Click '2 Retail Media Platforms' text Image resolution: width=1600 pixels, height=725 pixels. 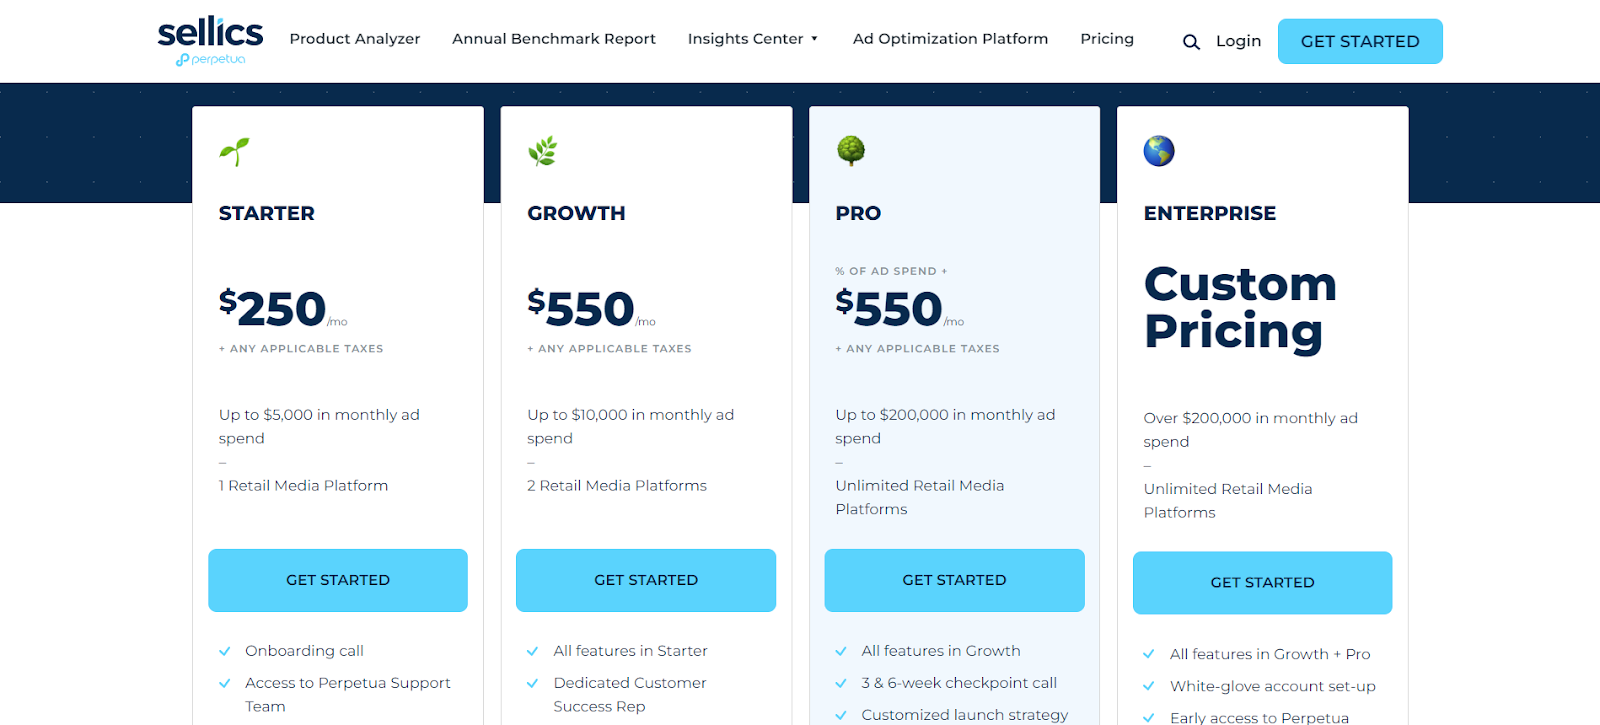tap(617, 486)
